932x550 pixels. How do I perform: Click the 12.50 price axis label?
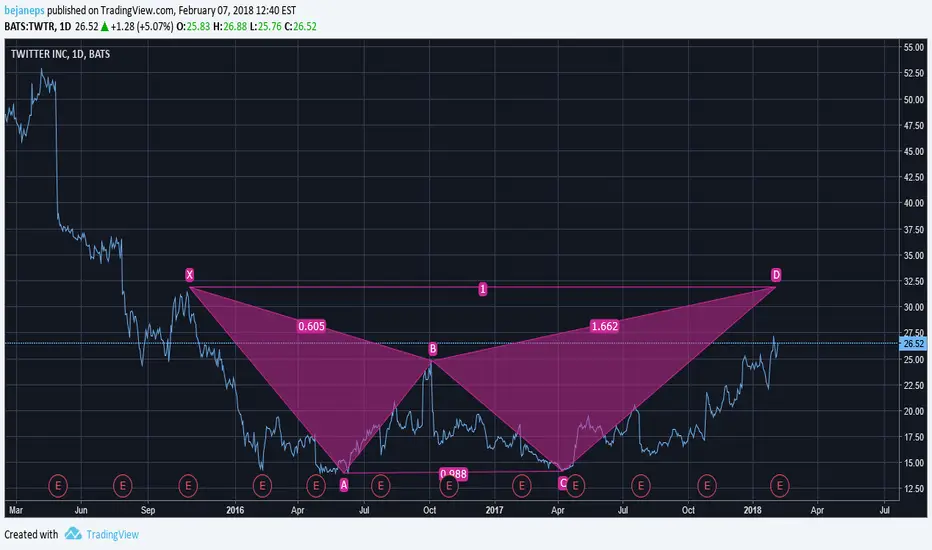tap(913, 489)
